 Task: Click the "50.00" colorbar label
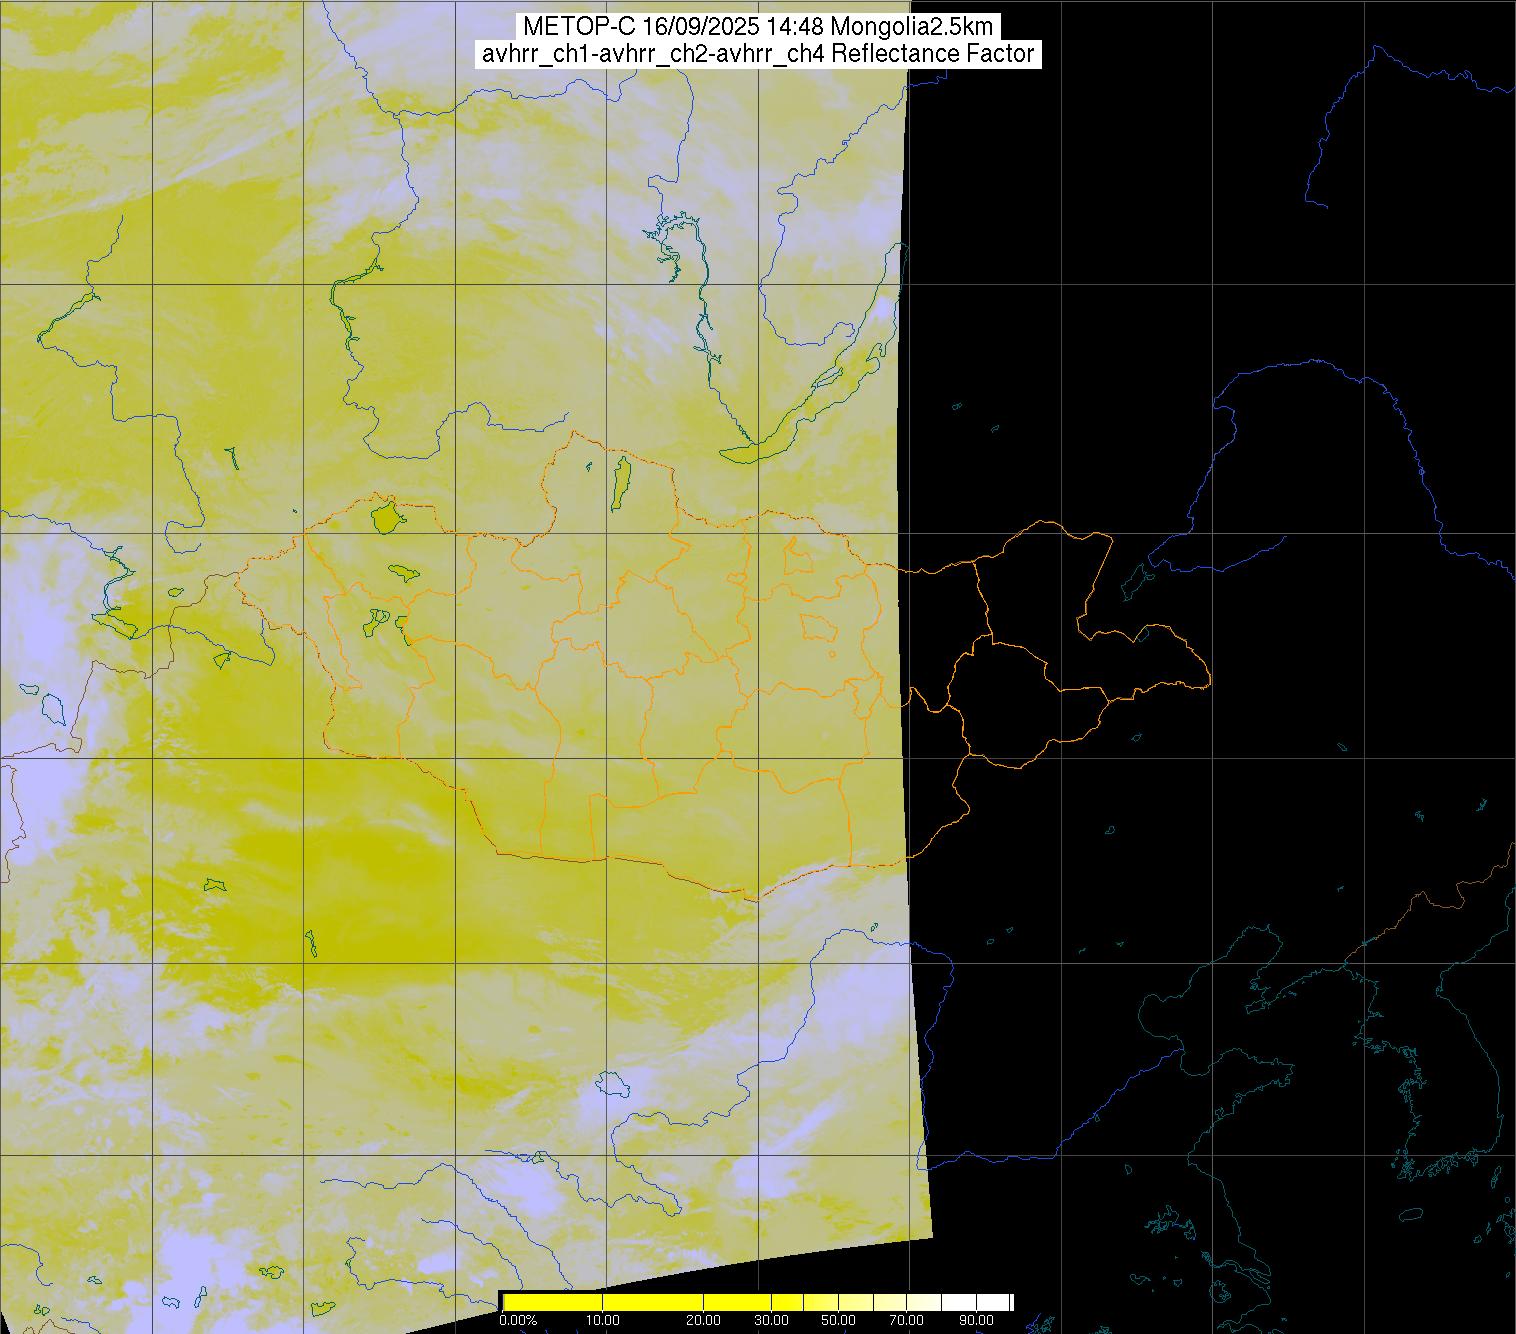838,1320
